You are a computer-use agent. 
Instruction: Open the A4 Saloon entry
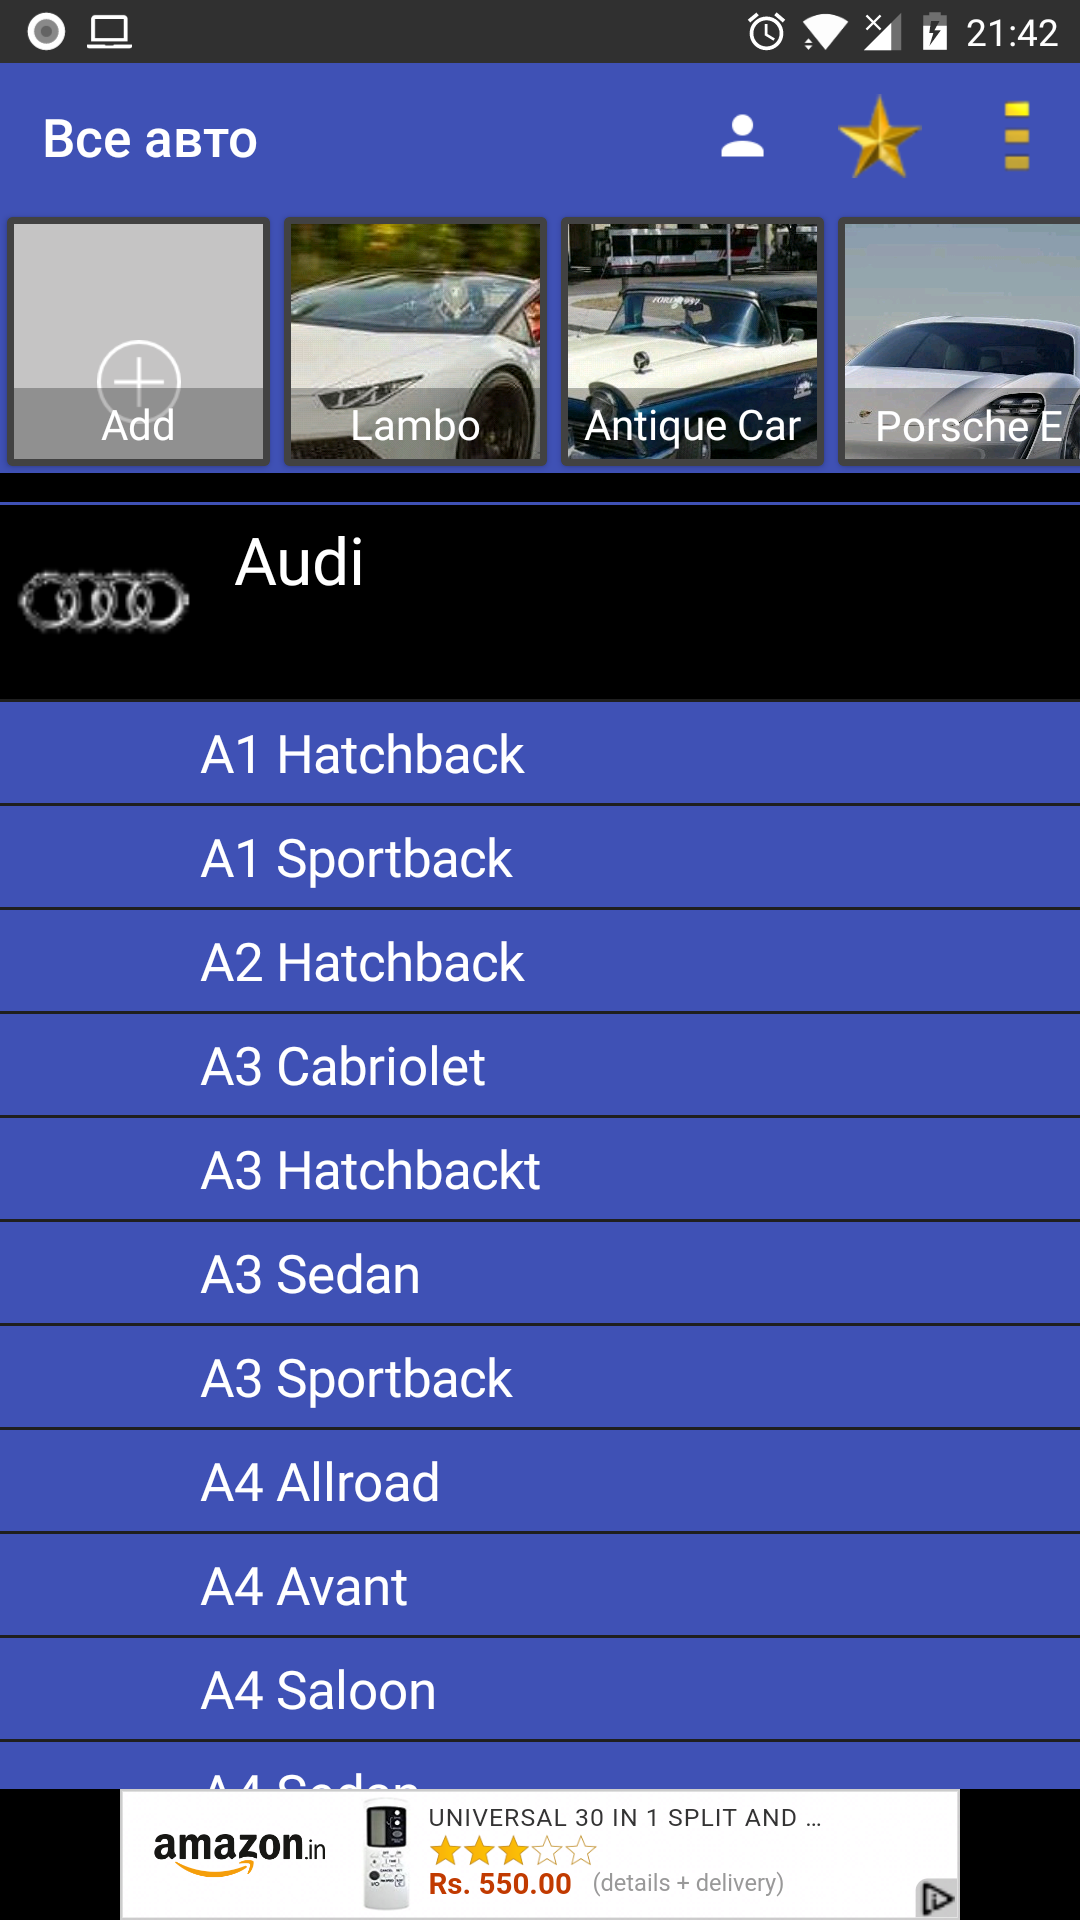click(540, 1690)
